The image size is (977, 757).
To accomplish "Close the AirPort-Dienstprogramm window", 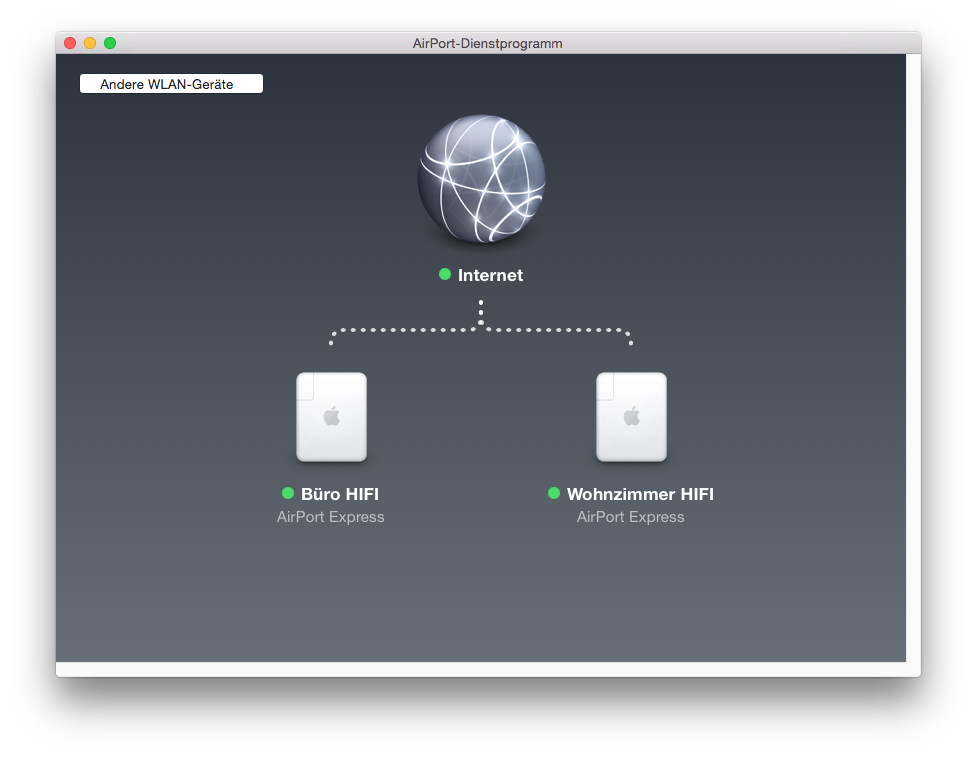I will (70, 43).
